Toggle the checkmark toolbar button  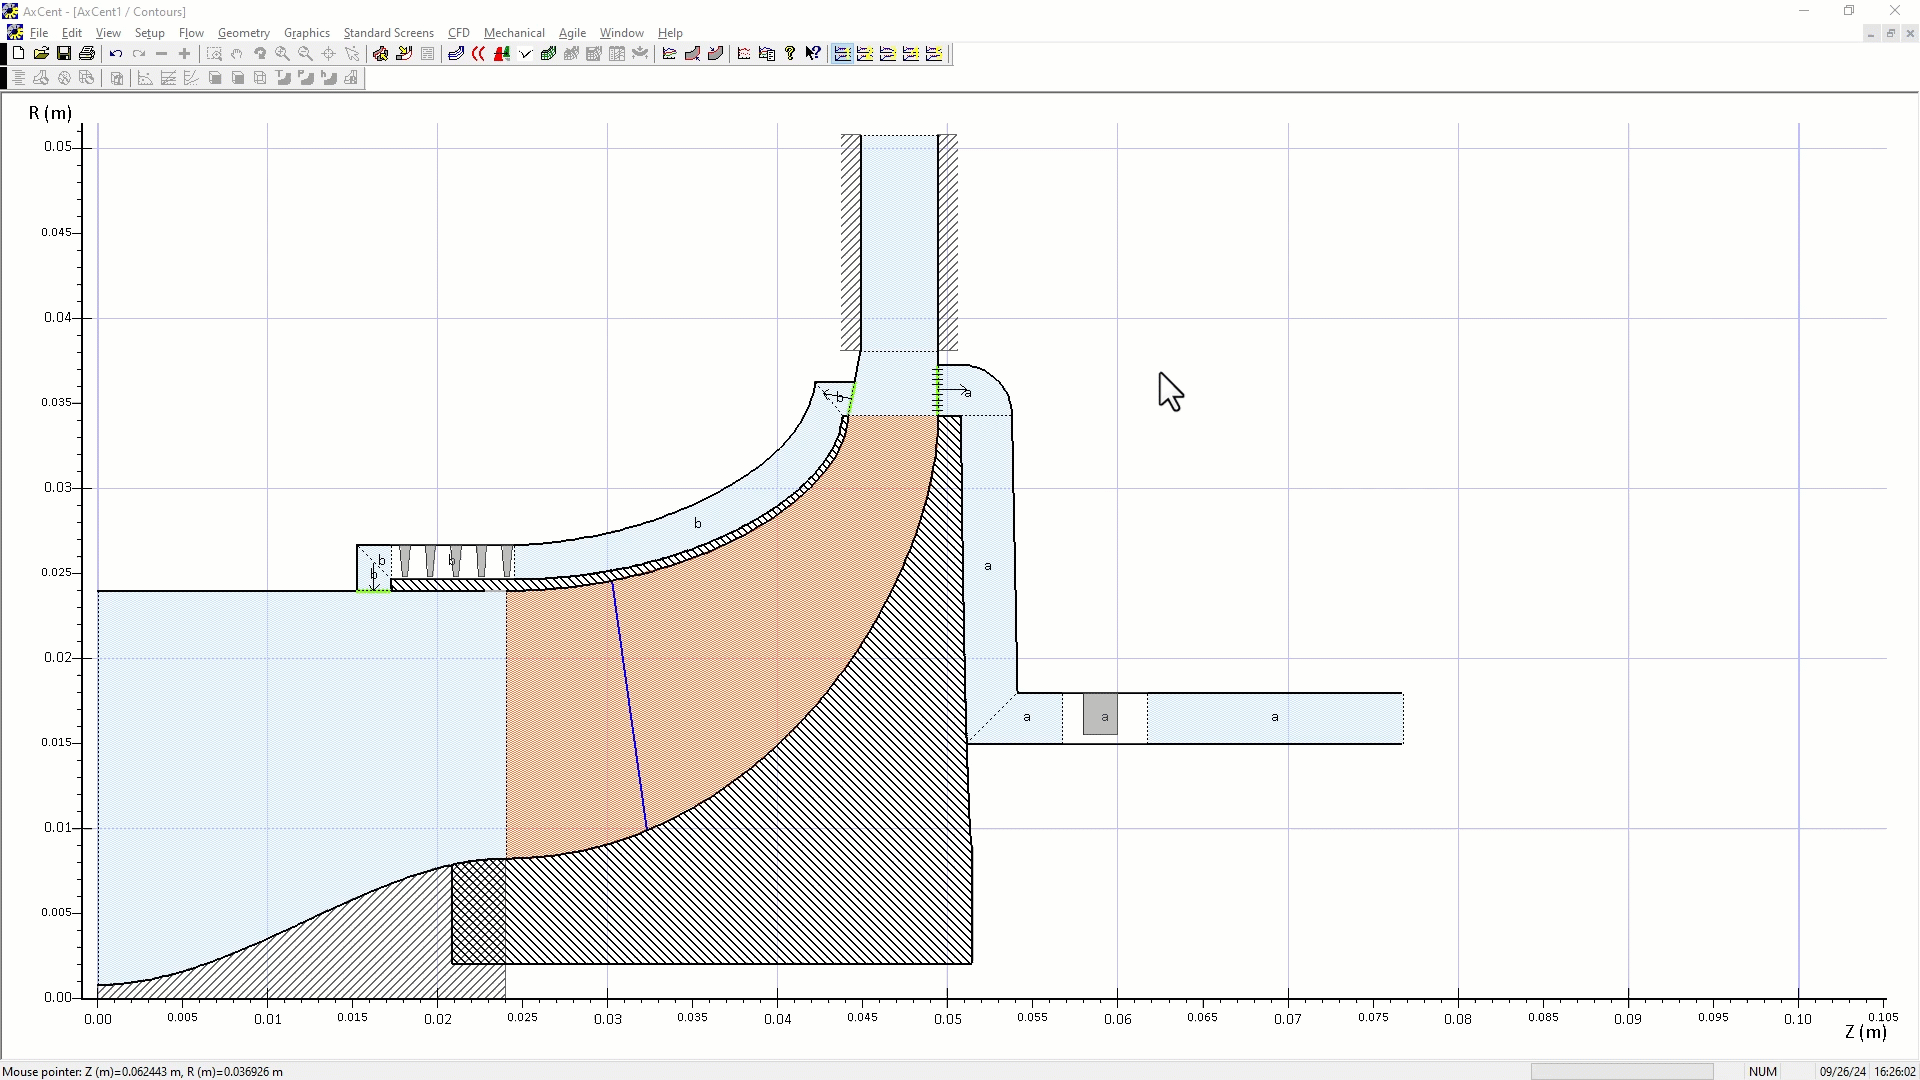(525, 54)
